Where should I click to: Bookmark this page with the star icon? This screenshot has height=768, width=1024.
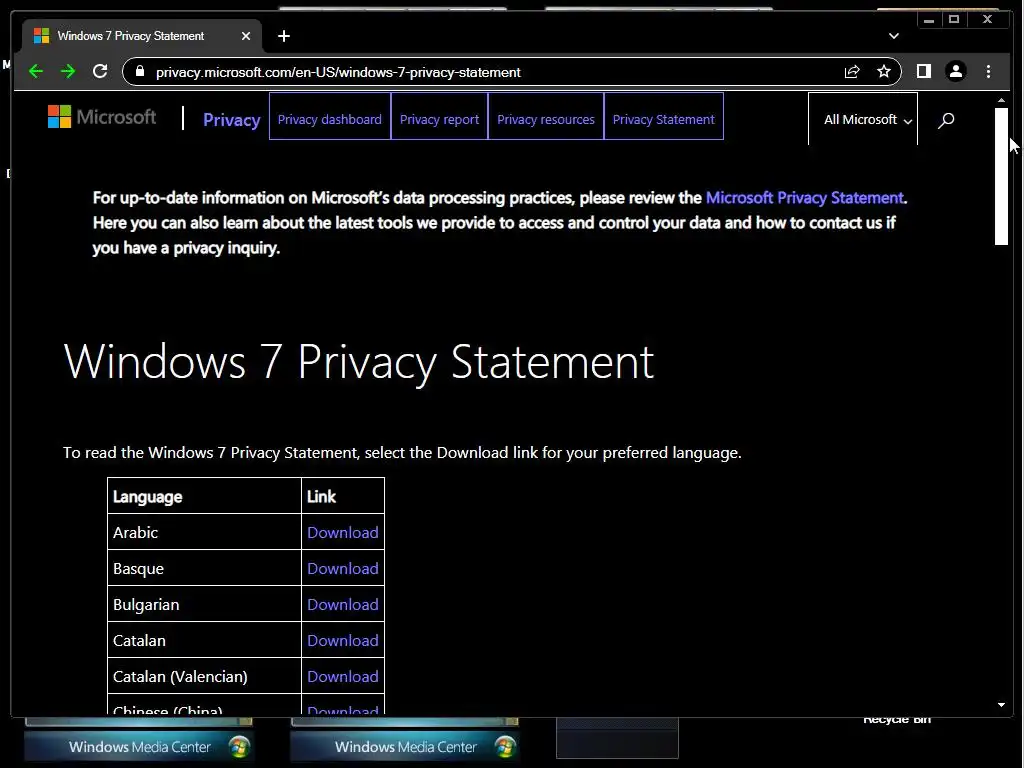coord(884,71)
